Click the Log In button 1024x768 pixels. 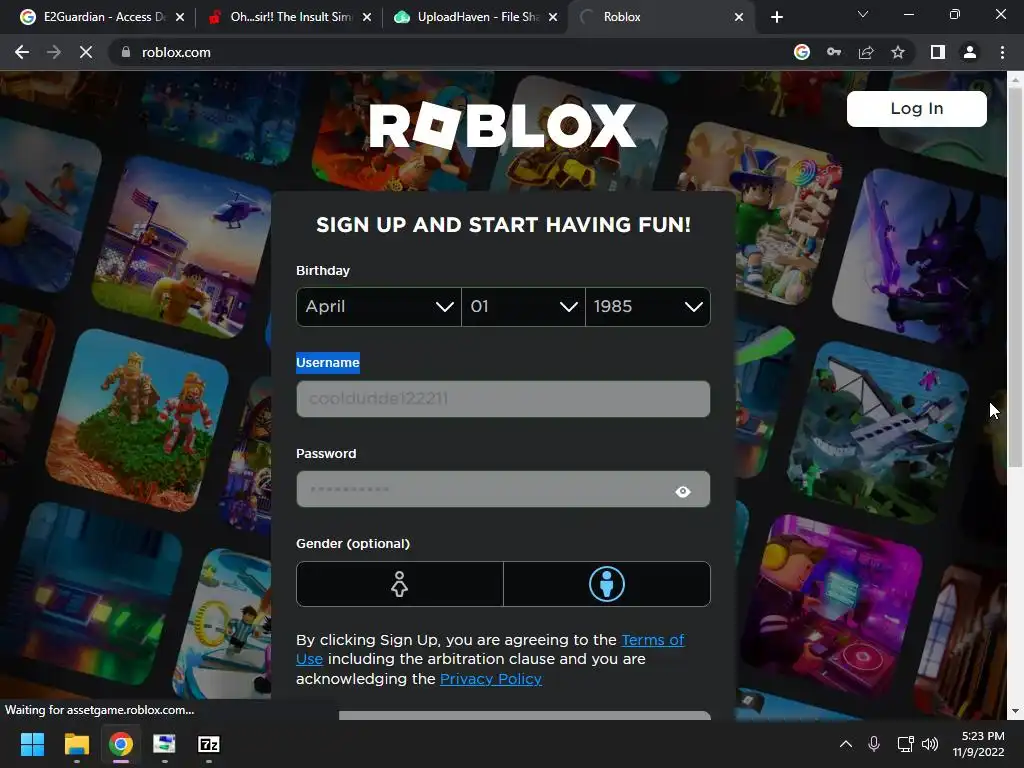(916, 108)
